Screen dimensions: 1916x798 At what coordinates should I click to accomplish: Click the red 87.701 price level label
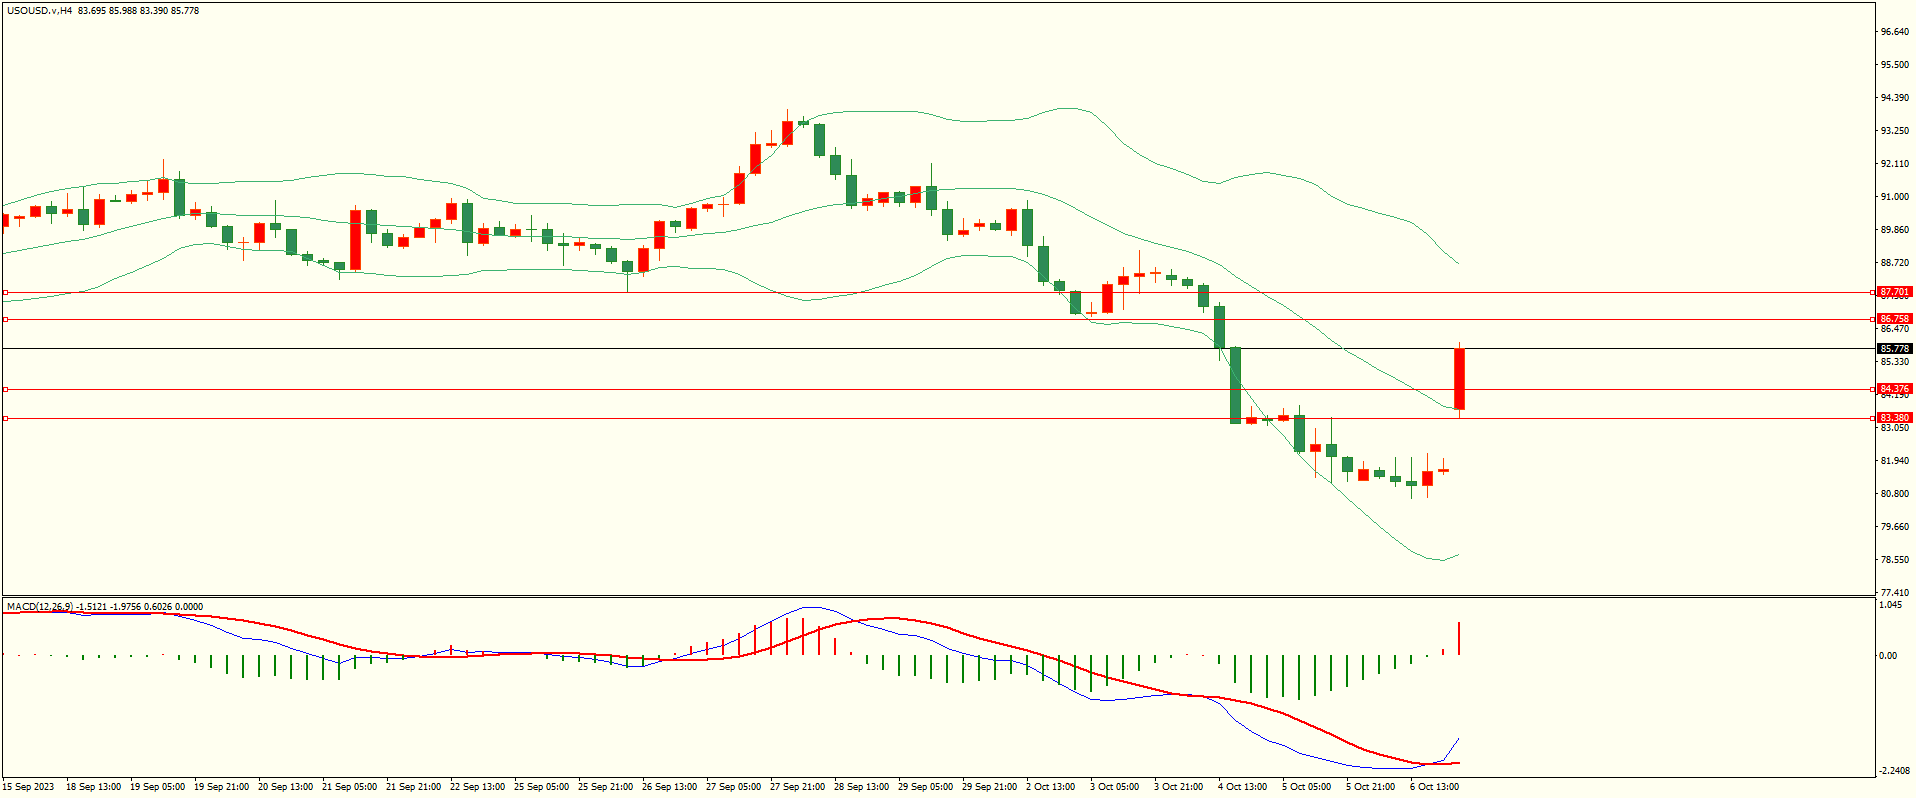coord(1894,293)
